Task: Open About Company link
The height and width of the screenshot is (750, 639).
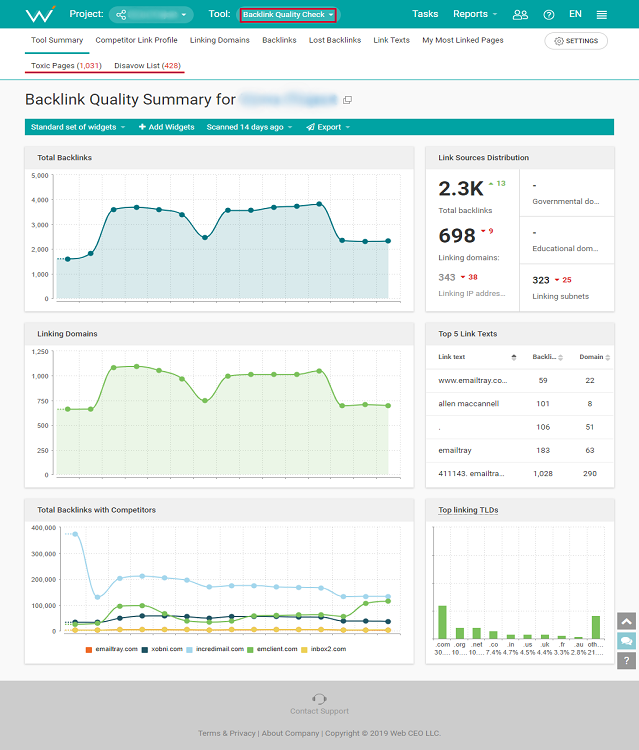Action: 290,733
